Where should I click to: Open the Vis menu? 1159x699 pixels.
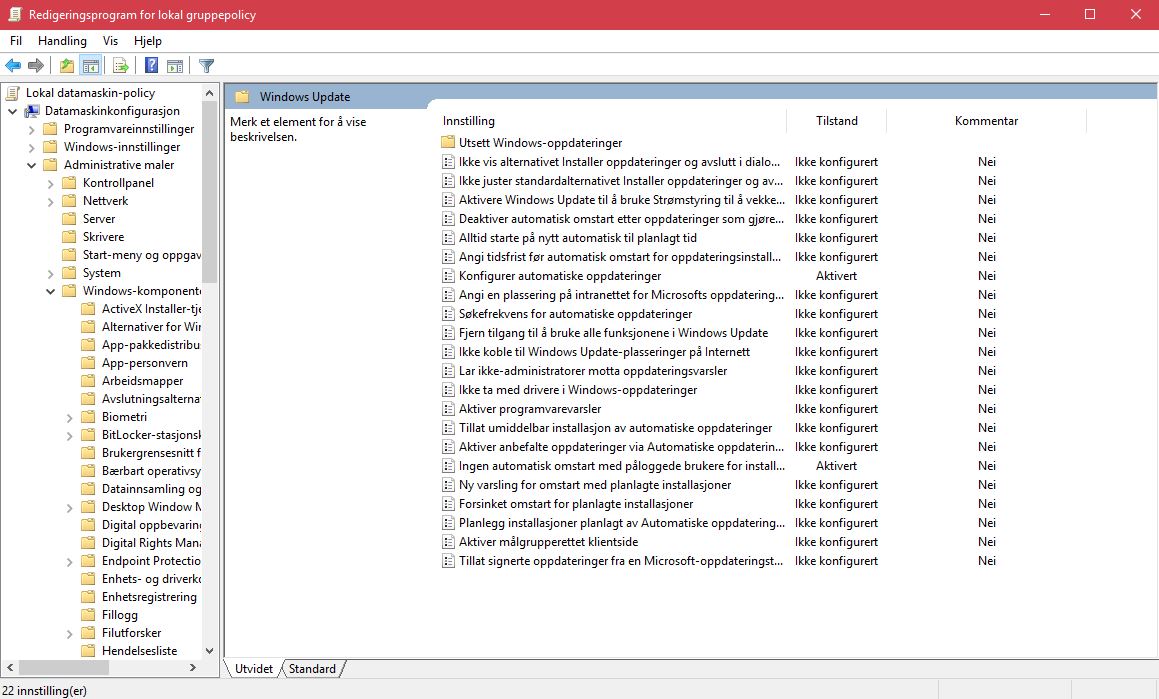coord(110,41)
